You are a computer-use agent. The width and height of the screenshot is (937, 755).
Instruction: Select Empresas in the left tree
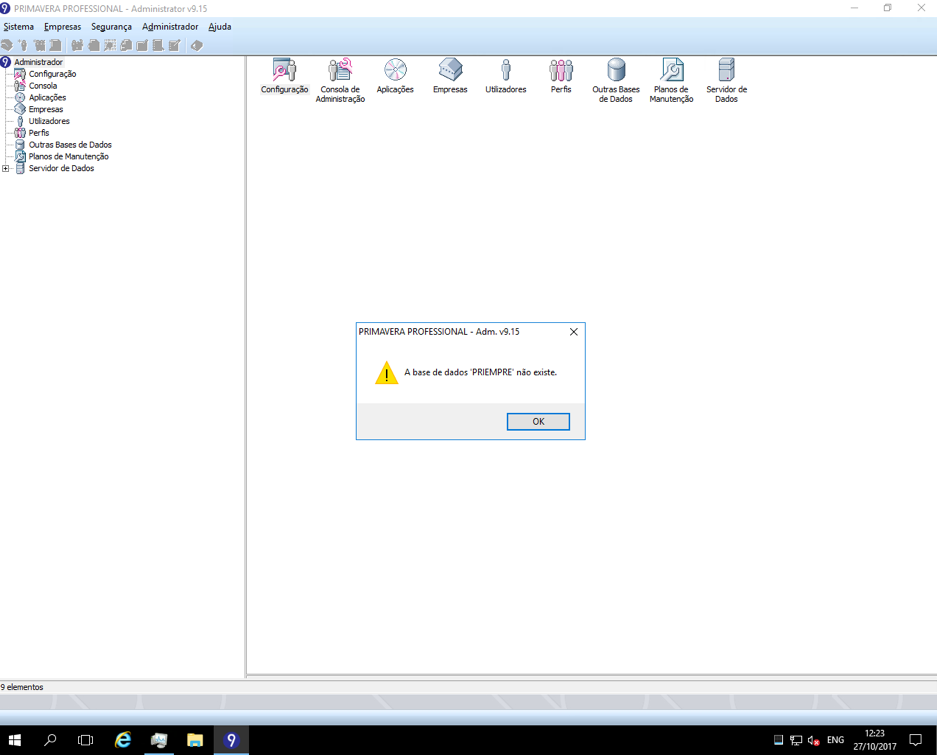tap(45, 109)
